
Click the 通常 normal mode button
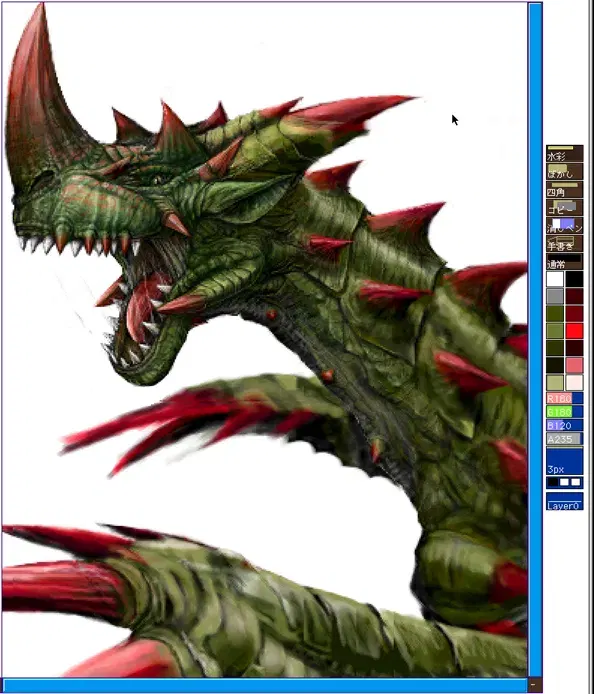564,261
